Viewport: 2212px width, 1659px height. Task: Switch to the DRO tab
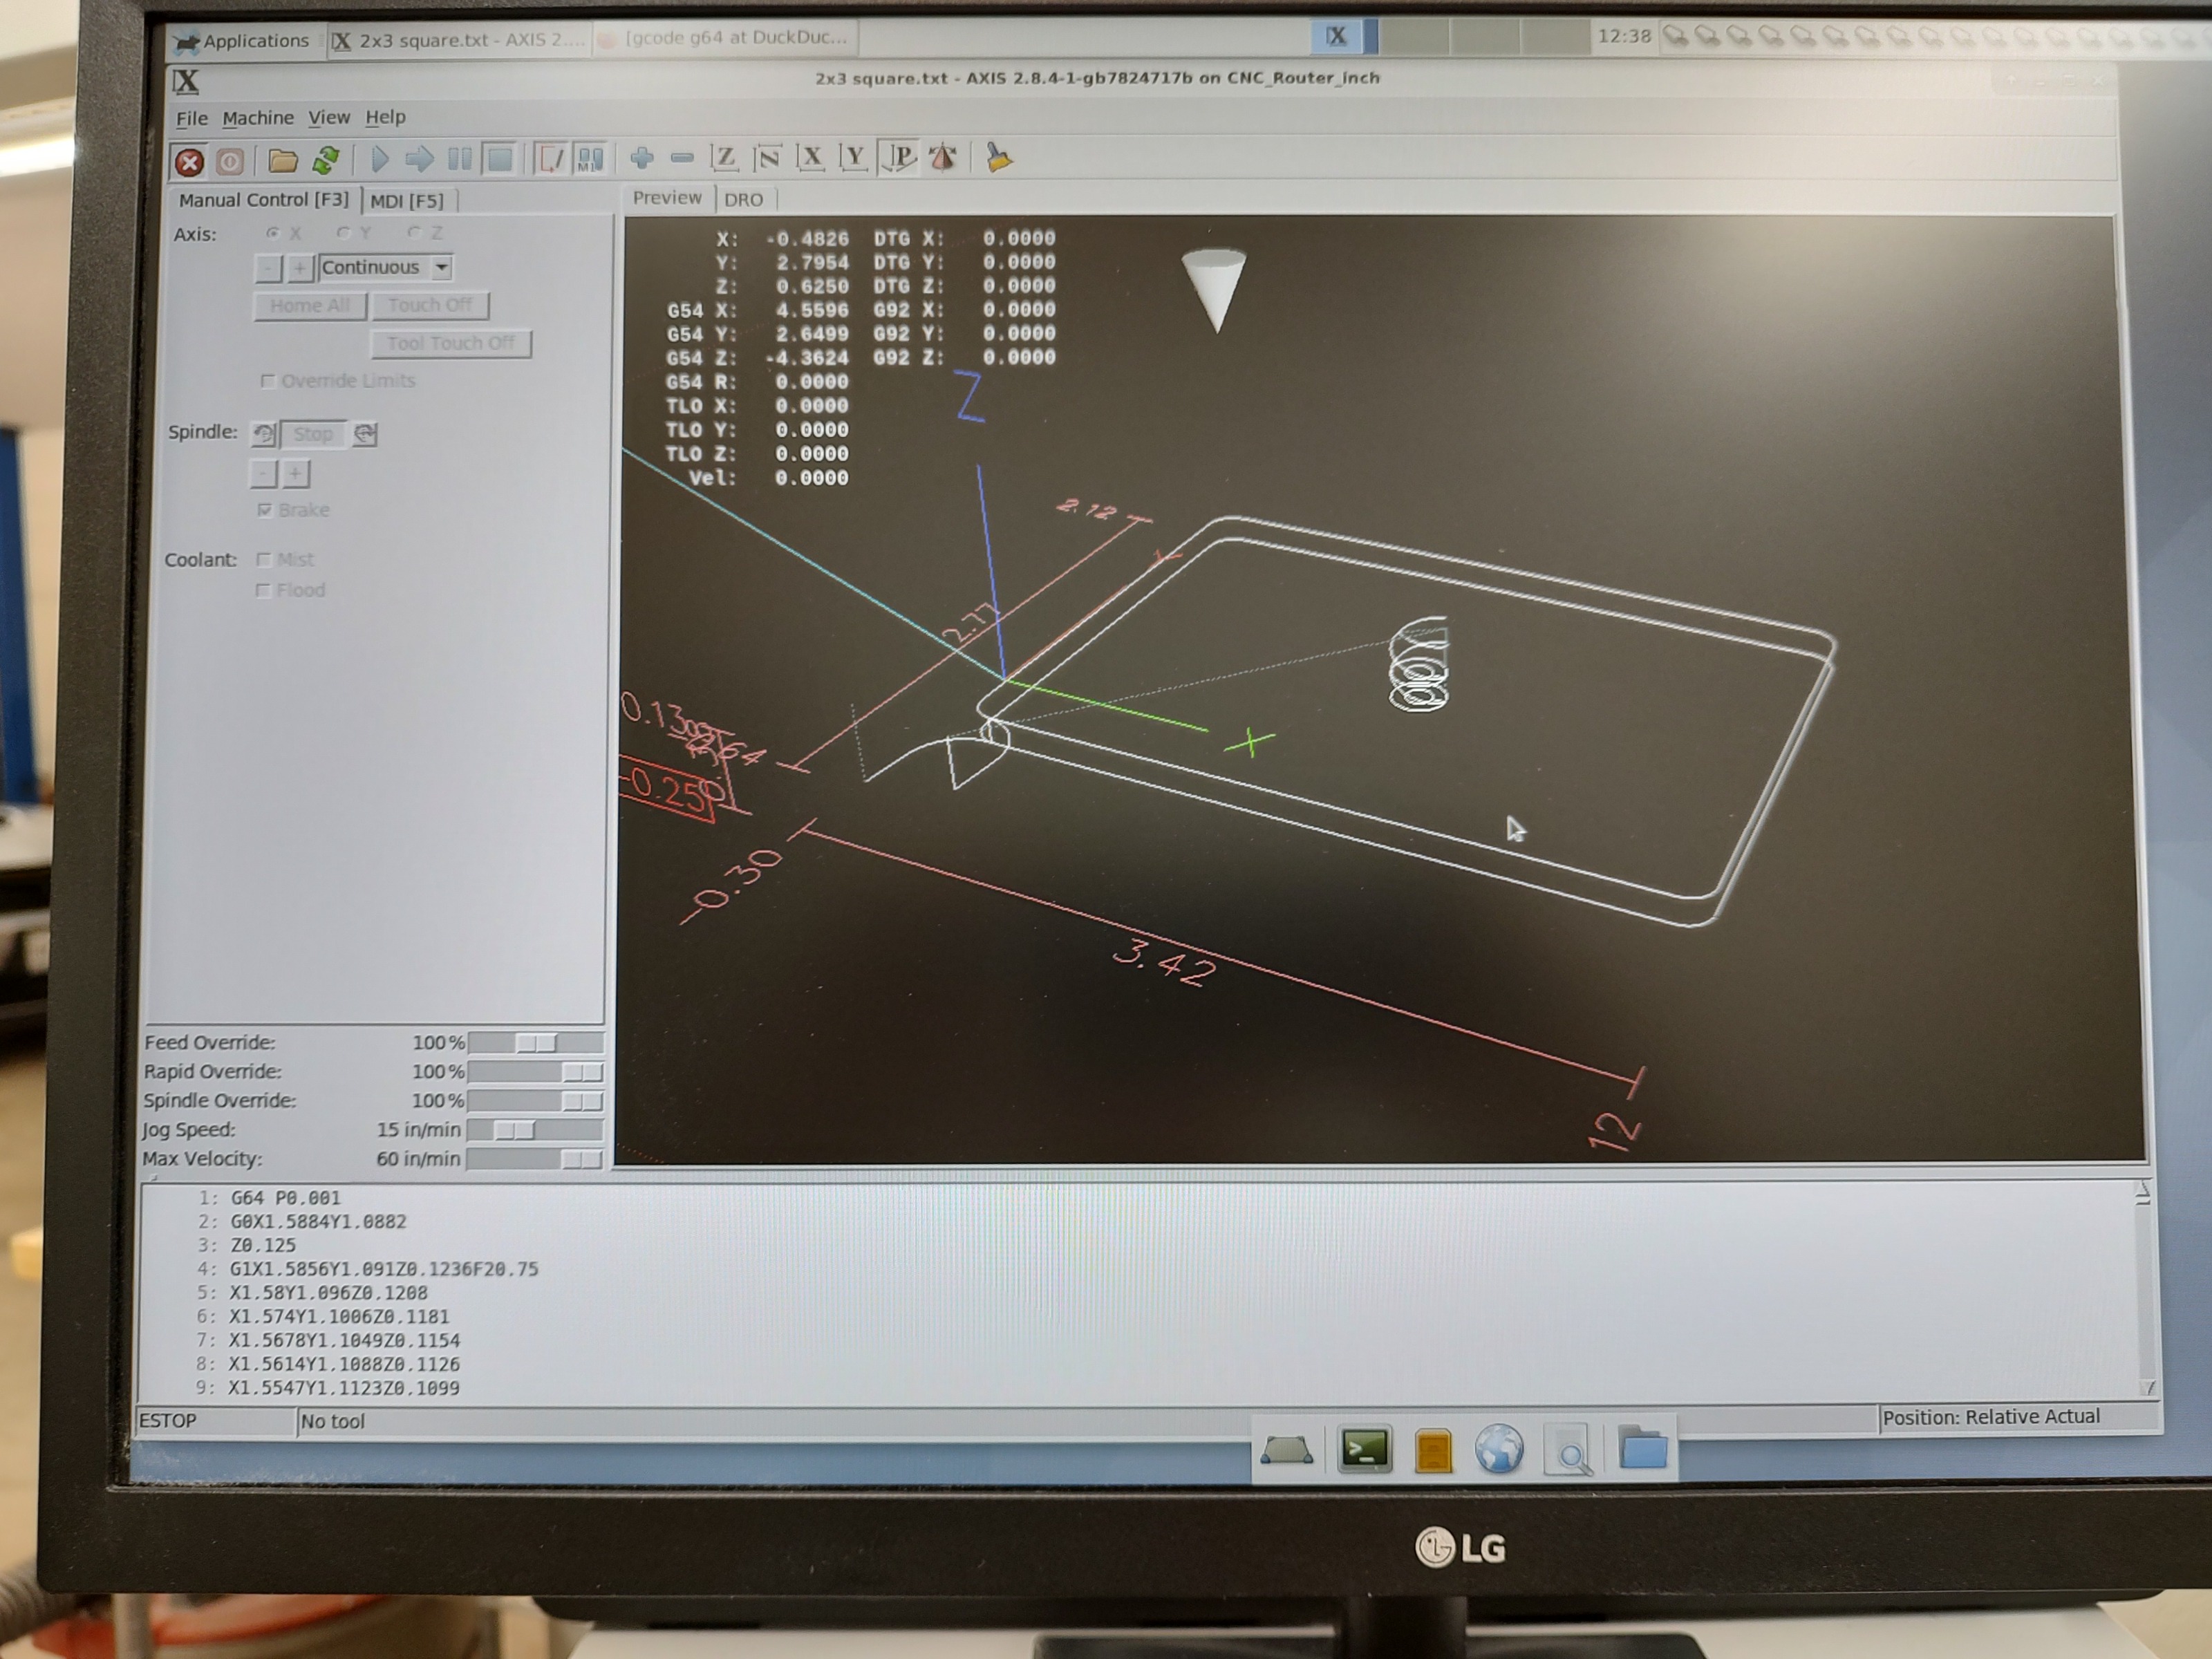(743, 199)
